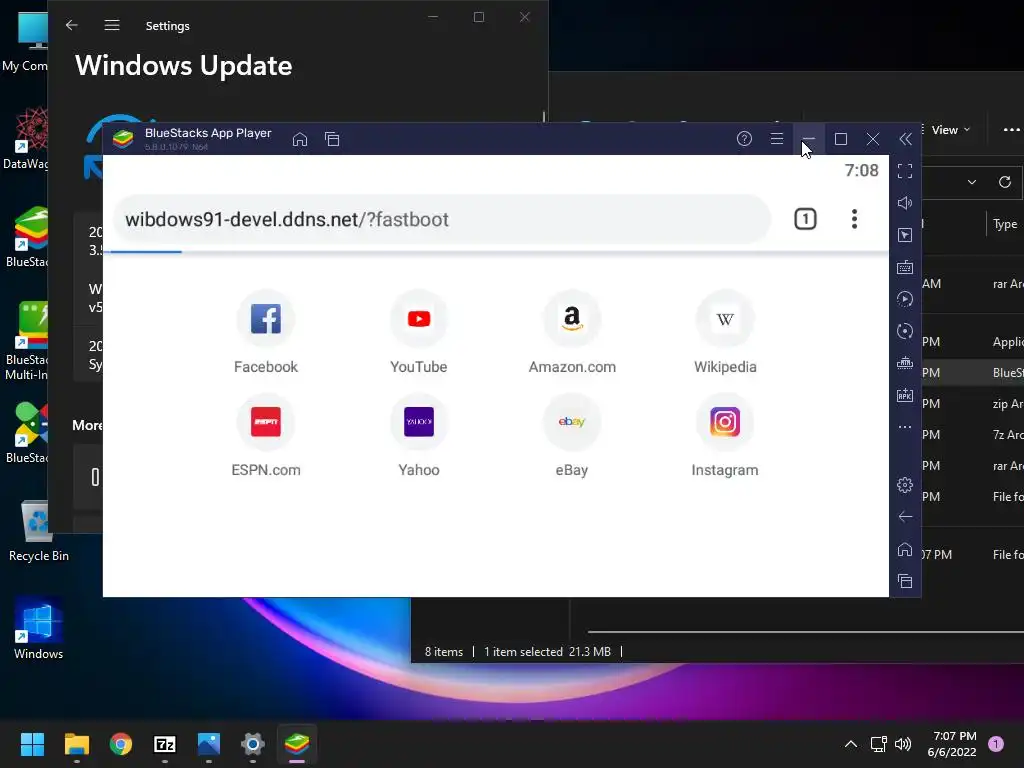Open the Amazon.com shortcut tile
The image size is (1024, 768).
click(x=572, y=333)
